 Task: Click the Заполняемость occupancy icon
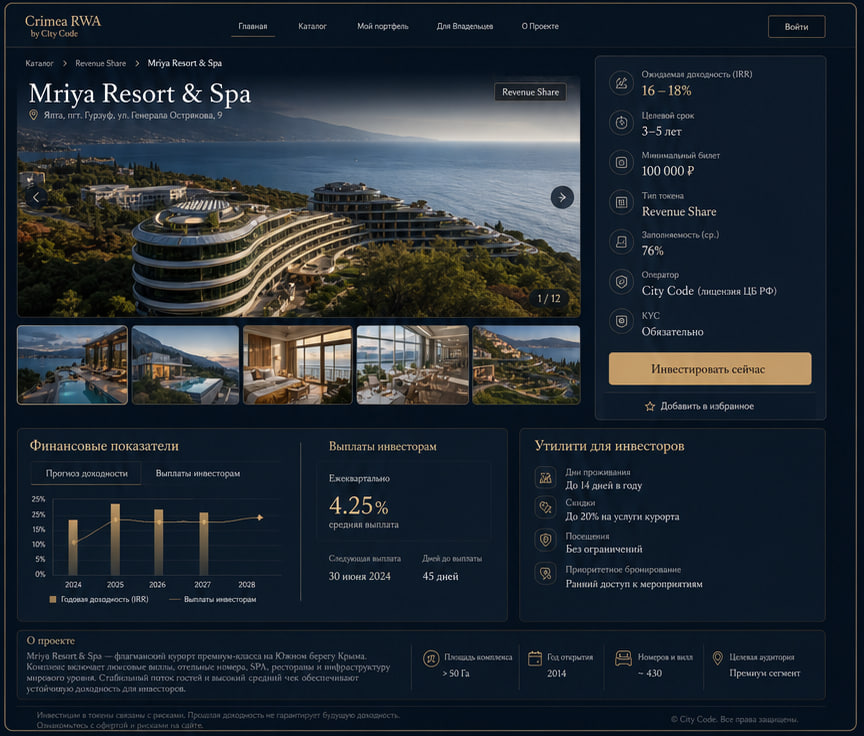coord(621,242)
